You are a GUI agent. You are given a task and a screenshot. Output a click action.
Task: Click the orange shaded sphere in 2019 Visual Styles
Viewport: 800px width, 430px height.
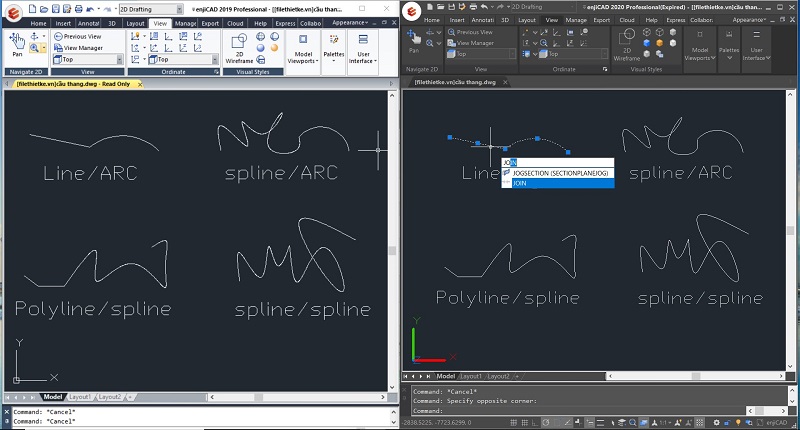(x=274, y=47)
